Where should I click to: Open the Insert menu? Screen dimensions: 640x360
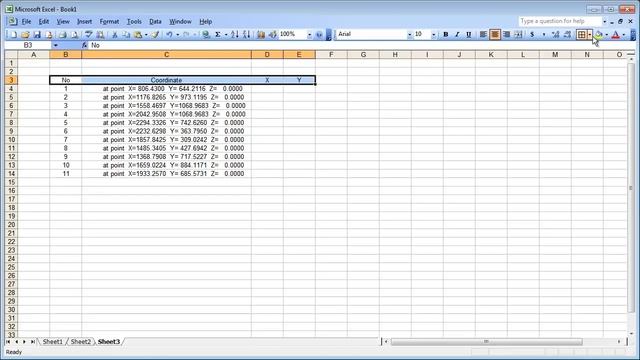pos(84,22)
